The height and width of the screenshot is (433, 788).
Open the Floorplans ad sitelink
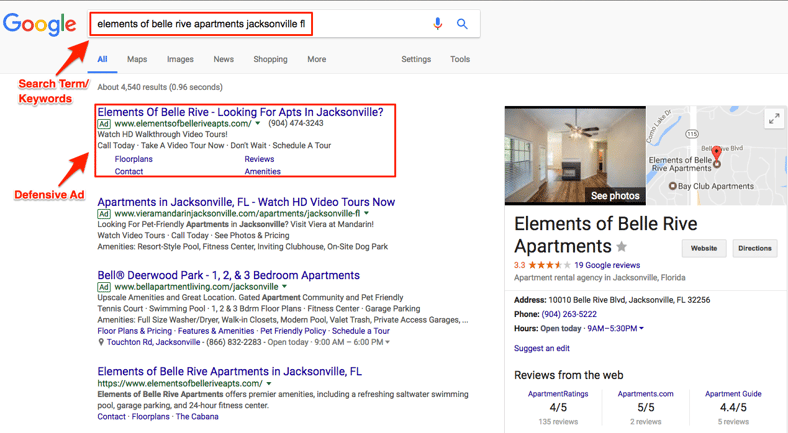click(133, 159)
